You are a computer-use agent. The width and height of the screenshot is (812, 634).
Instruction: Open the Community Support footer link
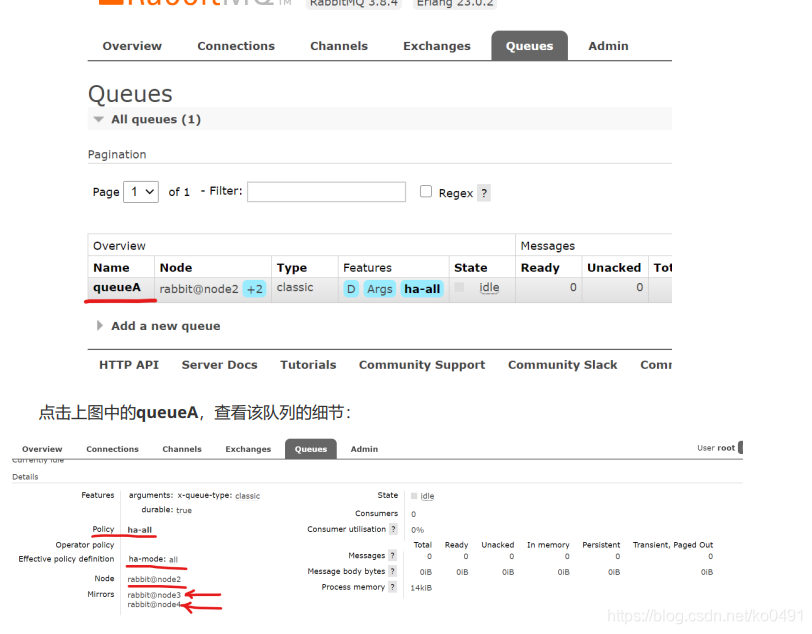422,365
